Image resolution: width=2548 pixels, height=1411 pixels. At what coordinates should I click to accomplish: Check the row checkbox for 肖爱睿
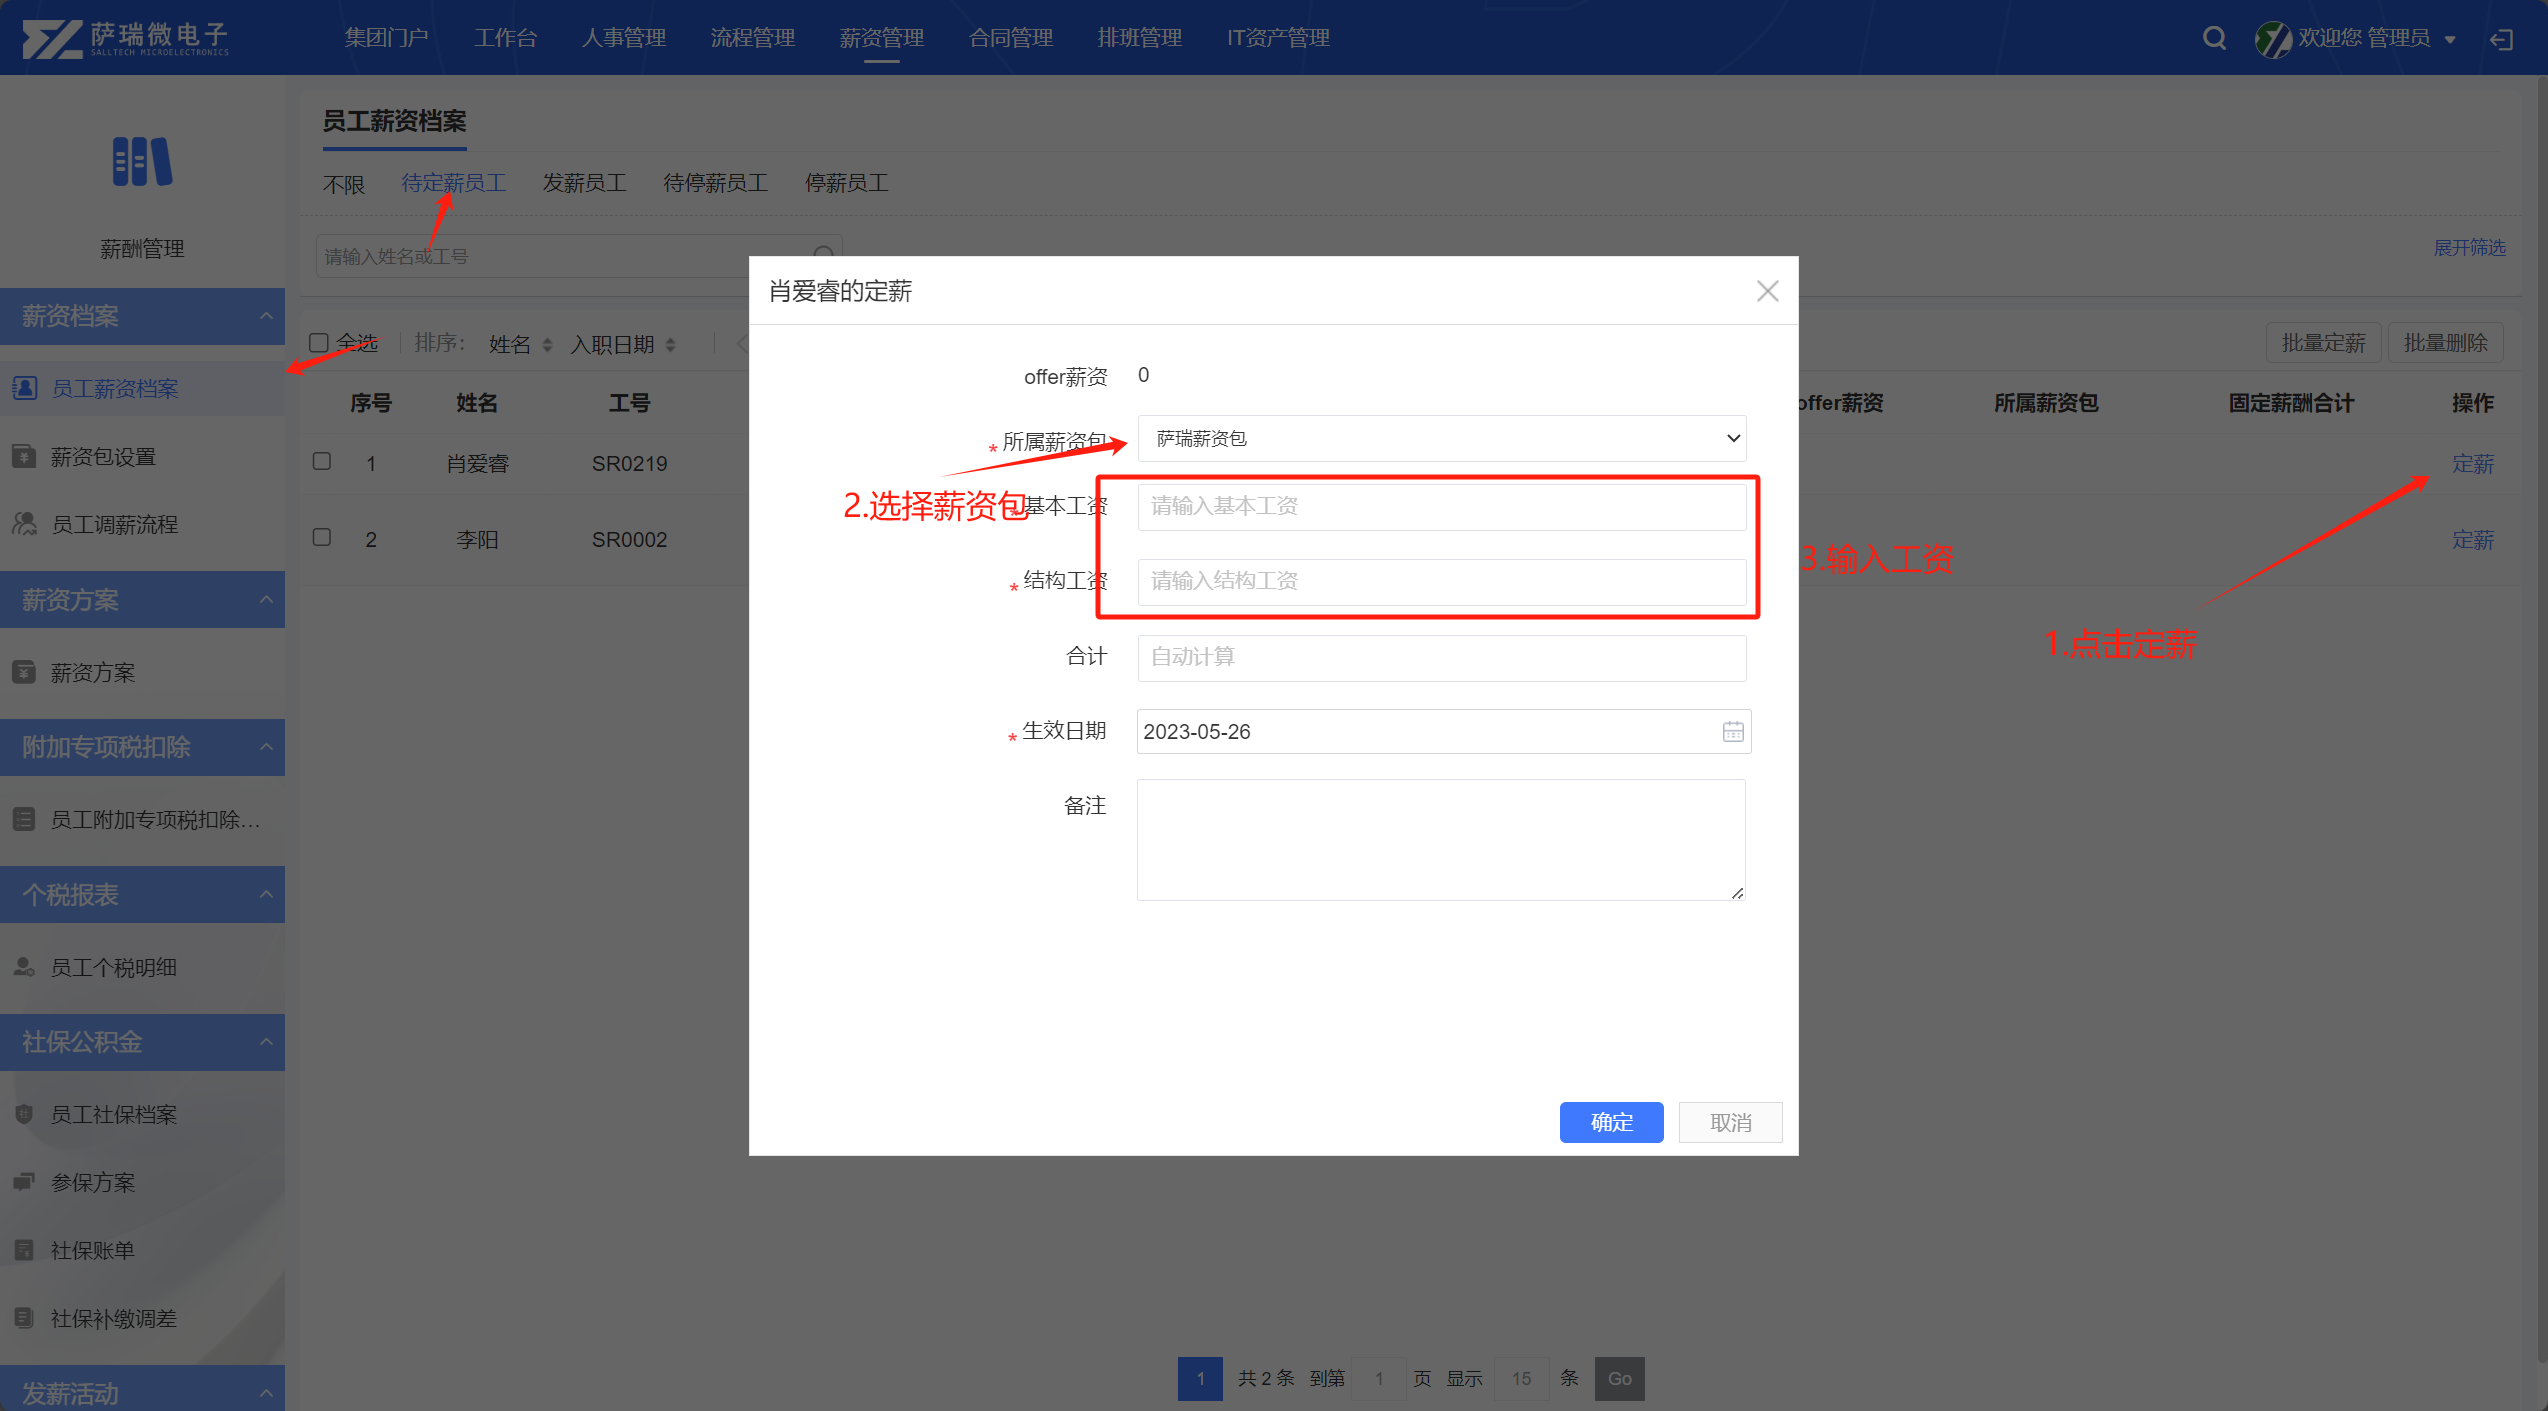322,461
